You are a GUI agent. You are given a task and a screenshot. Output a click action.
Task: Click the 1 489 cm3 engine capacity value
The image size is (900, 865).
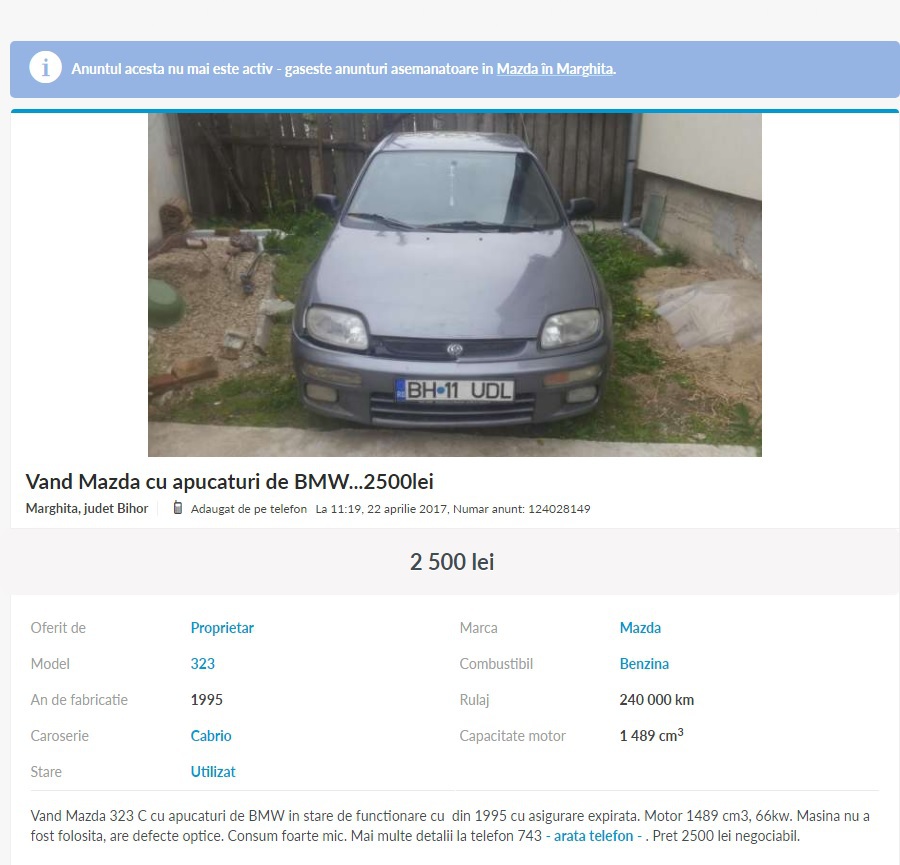651,735
